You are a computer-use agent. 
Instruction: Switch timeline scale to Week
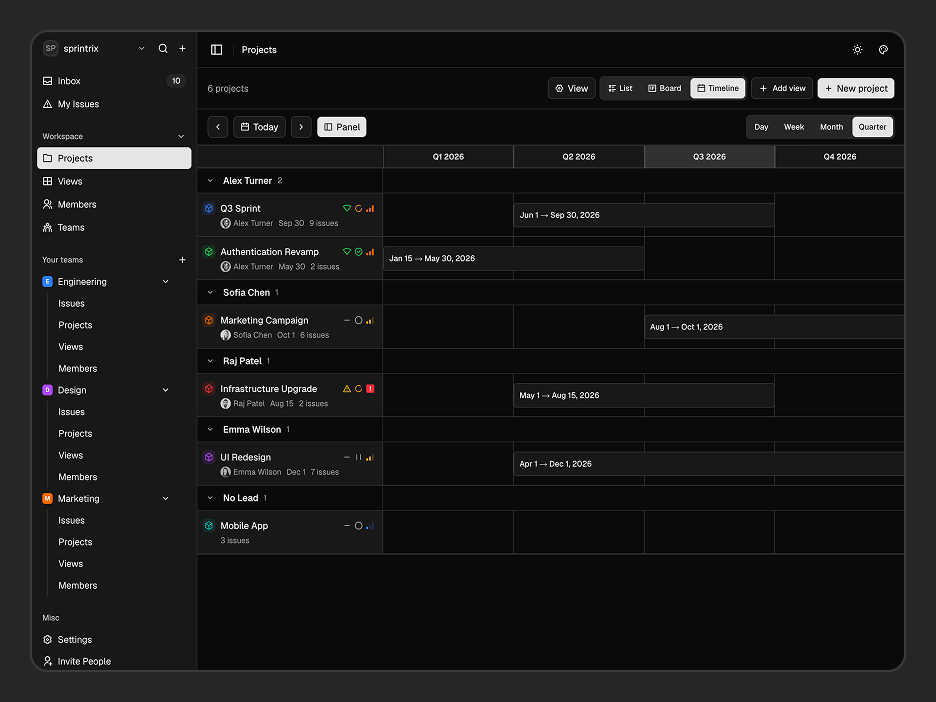tap(794, 127)
